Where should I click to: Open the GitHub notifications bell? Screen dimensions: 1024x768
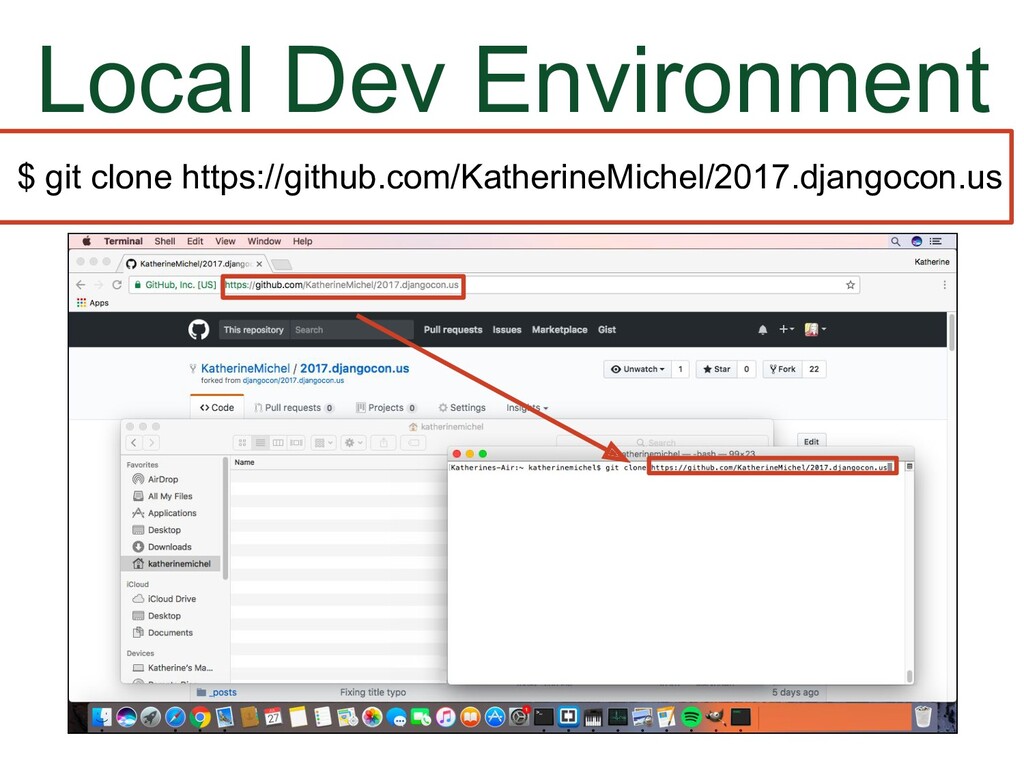pyautogui.click(x=763, y=330)
